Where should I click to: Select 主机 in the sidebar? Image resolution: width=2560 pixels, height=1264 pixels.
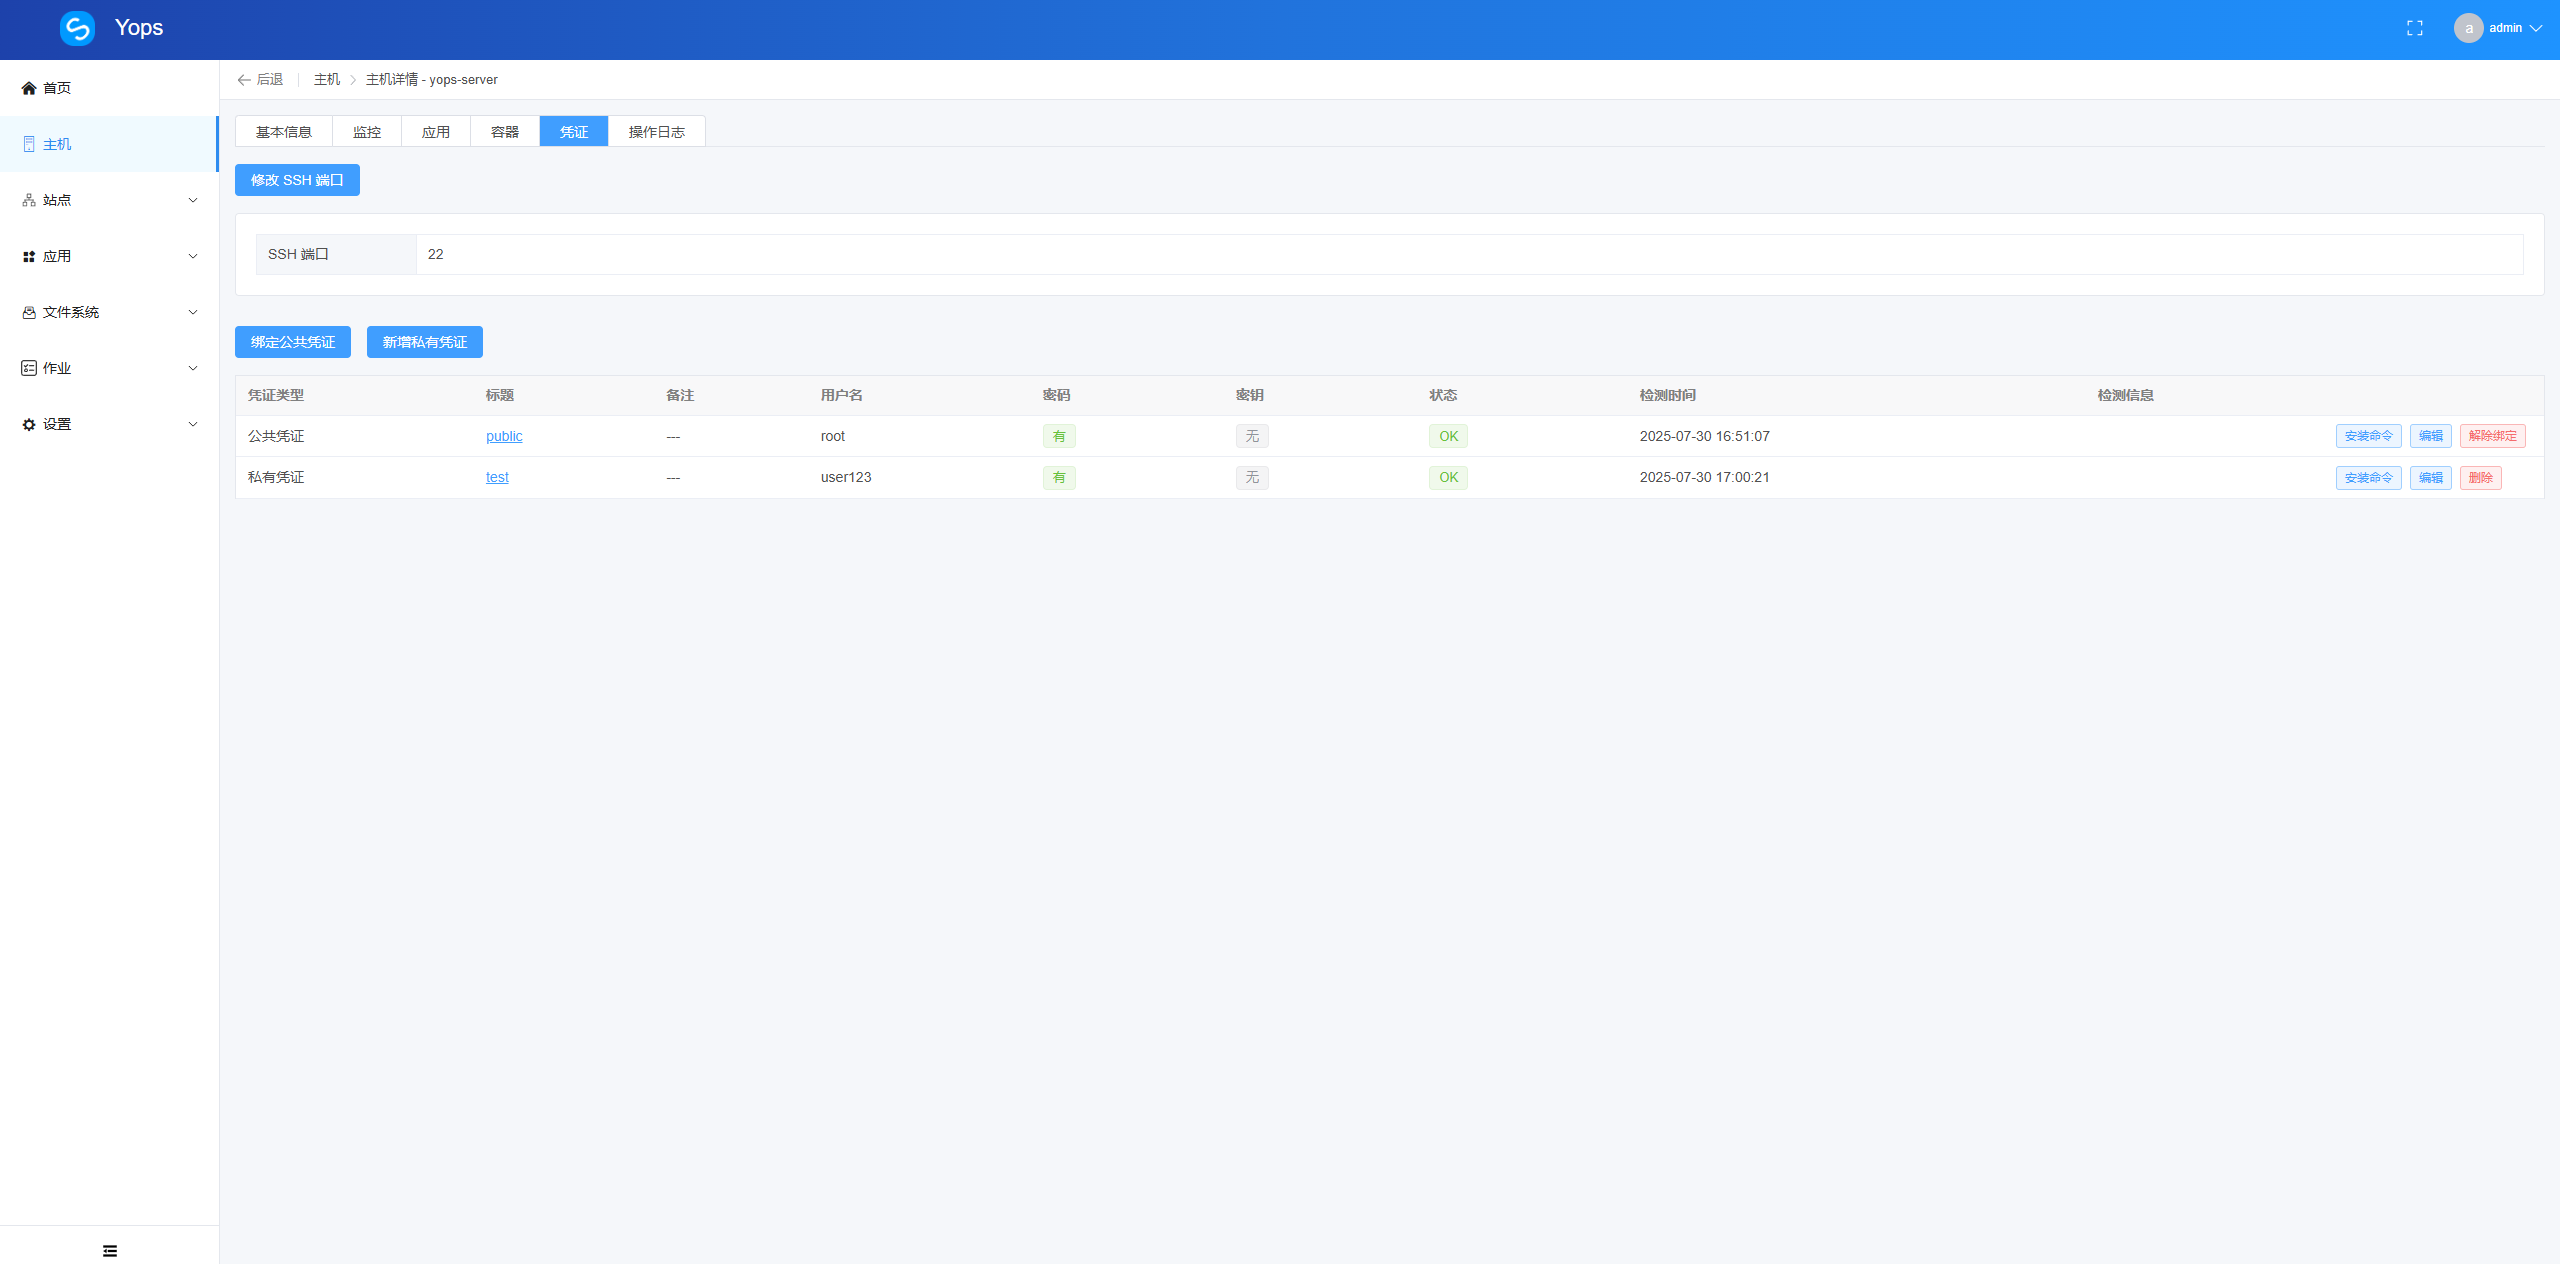click(x=109, y=144)
